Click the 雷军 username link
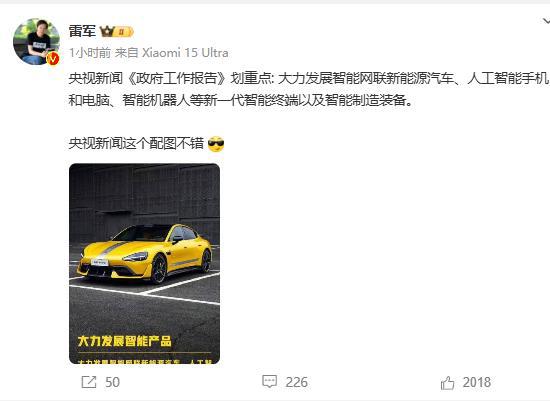The height and width of the screenshot is (401, 550). pyautogui.click(x=82, y=32)
